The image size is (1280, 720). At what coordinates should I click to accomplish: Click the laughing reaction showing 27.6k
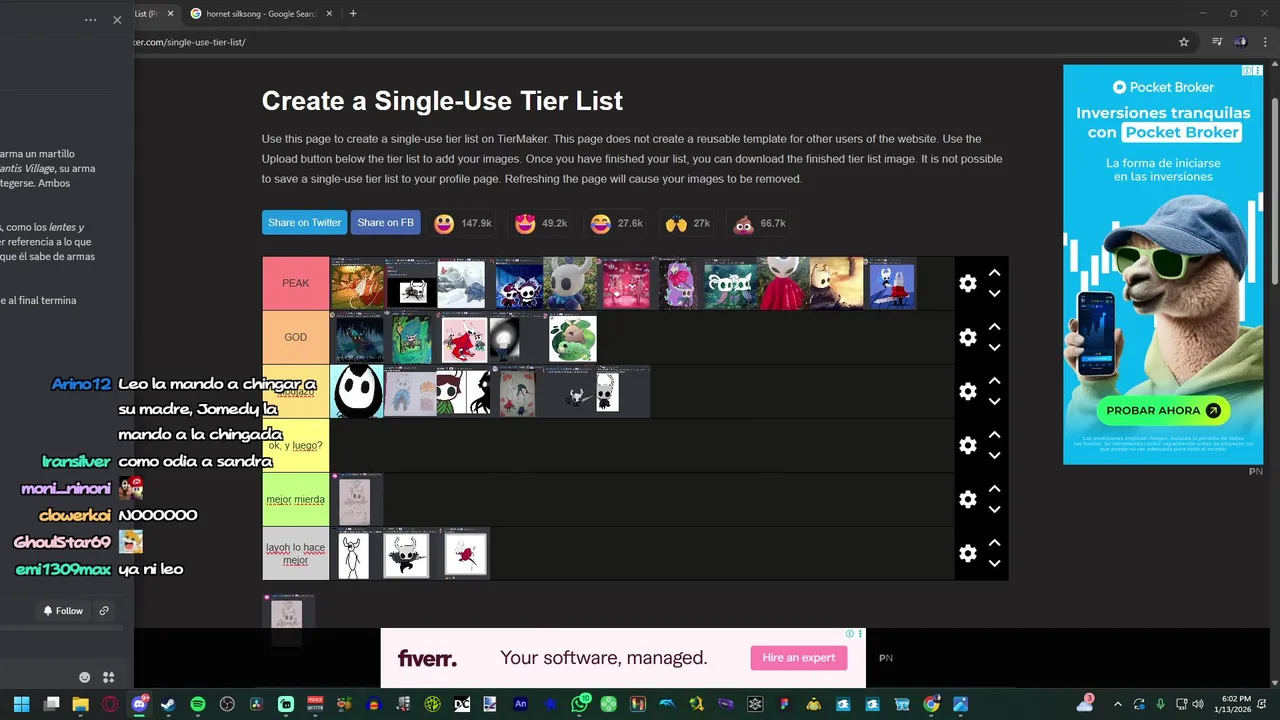[600, 224]
